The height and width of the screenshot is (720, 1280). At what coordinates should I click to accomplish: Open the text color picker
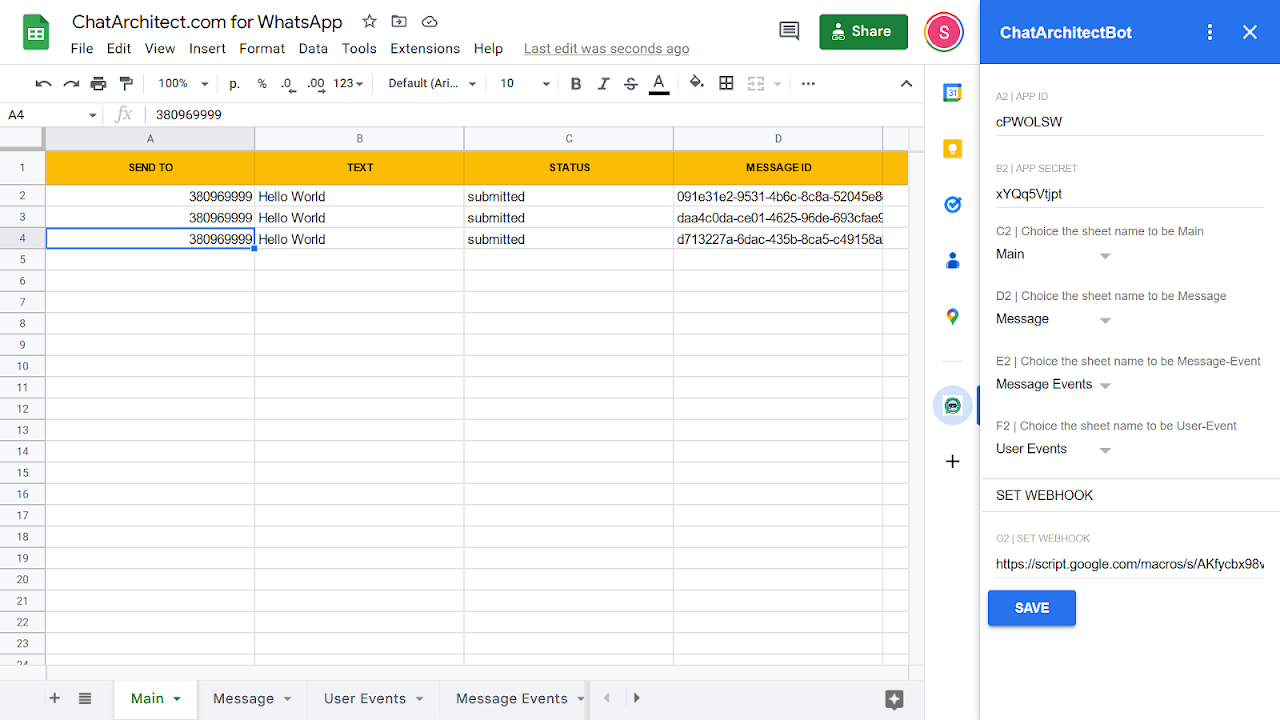[659, 84]
